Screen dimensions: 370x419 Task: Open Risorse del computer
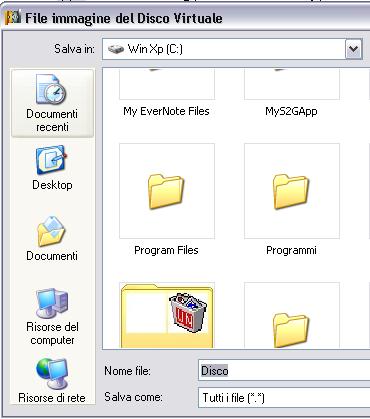(52, 317)
